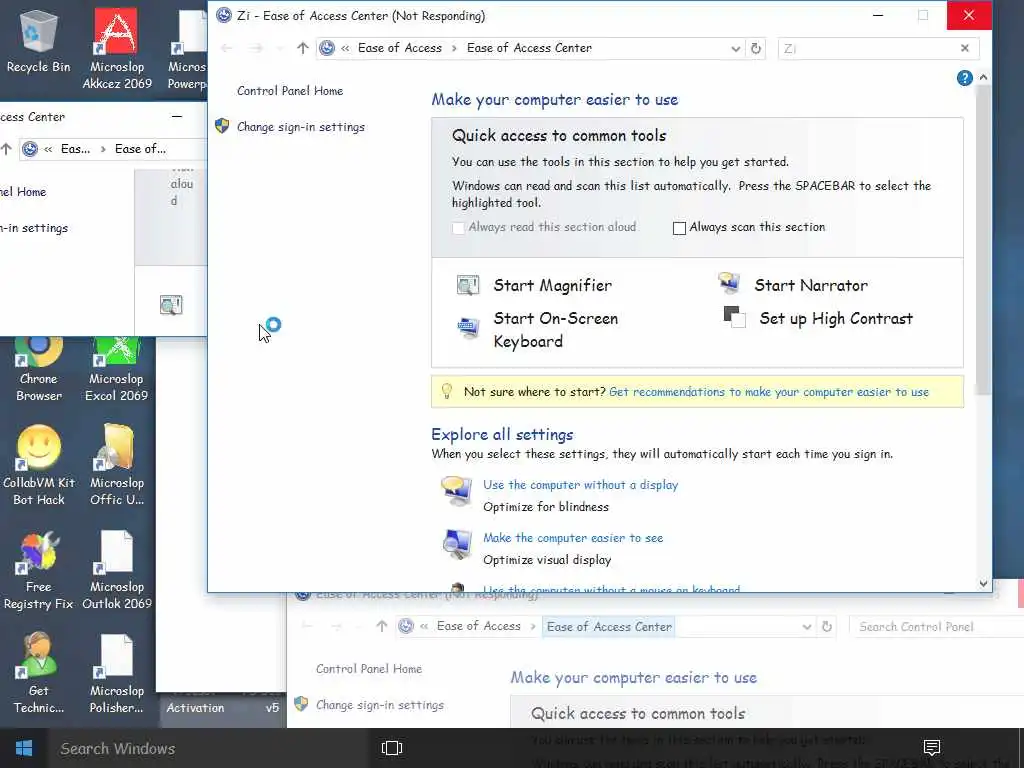Click 'Eas...' breadcrumb in left background window
1024x768 pixels.
click(76, 149)
